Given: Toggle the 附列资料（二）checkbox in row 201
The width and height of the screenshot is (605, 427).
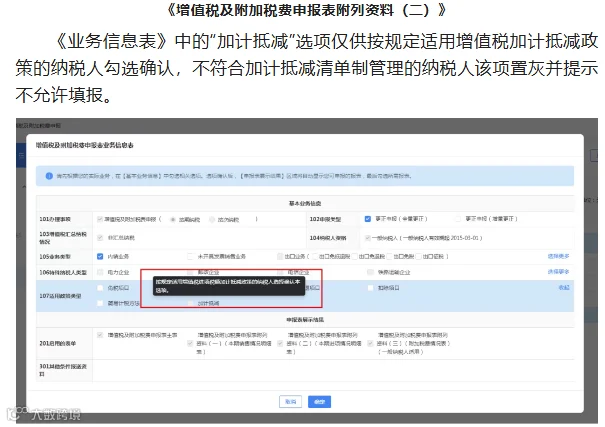Looking at the screenshot, I should click(x=280, y=343).
